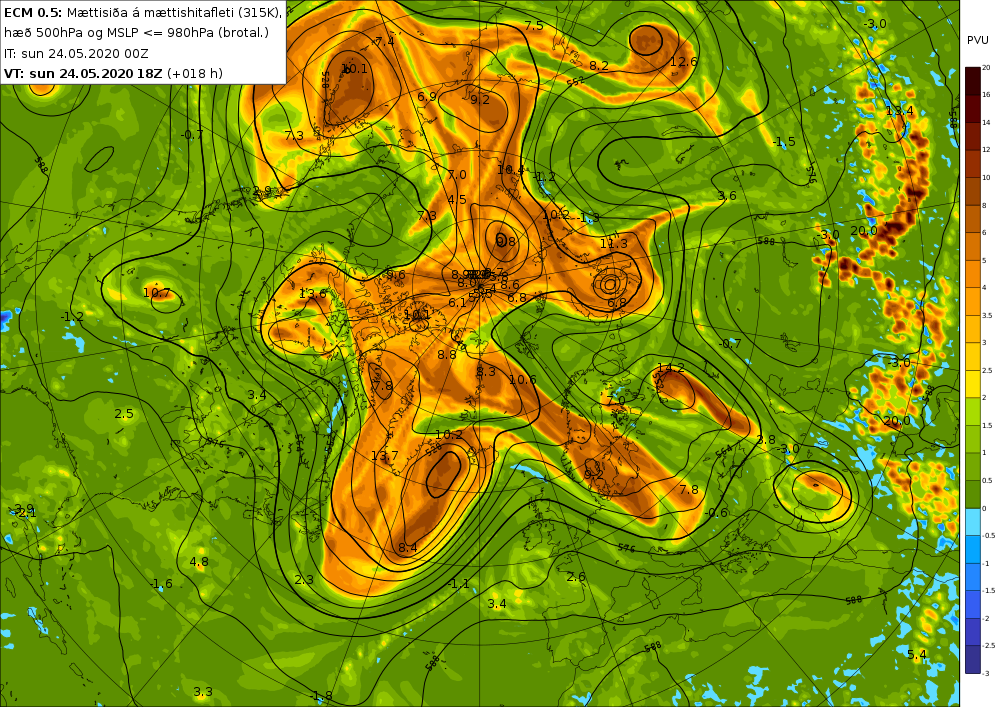Click the PV value 3.3 near the bottom
Screen dimensions: 1000x707
[203, 692]
